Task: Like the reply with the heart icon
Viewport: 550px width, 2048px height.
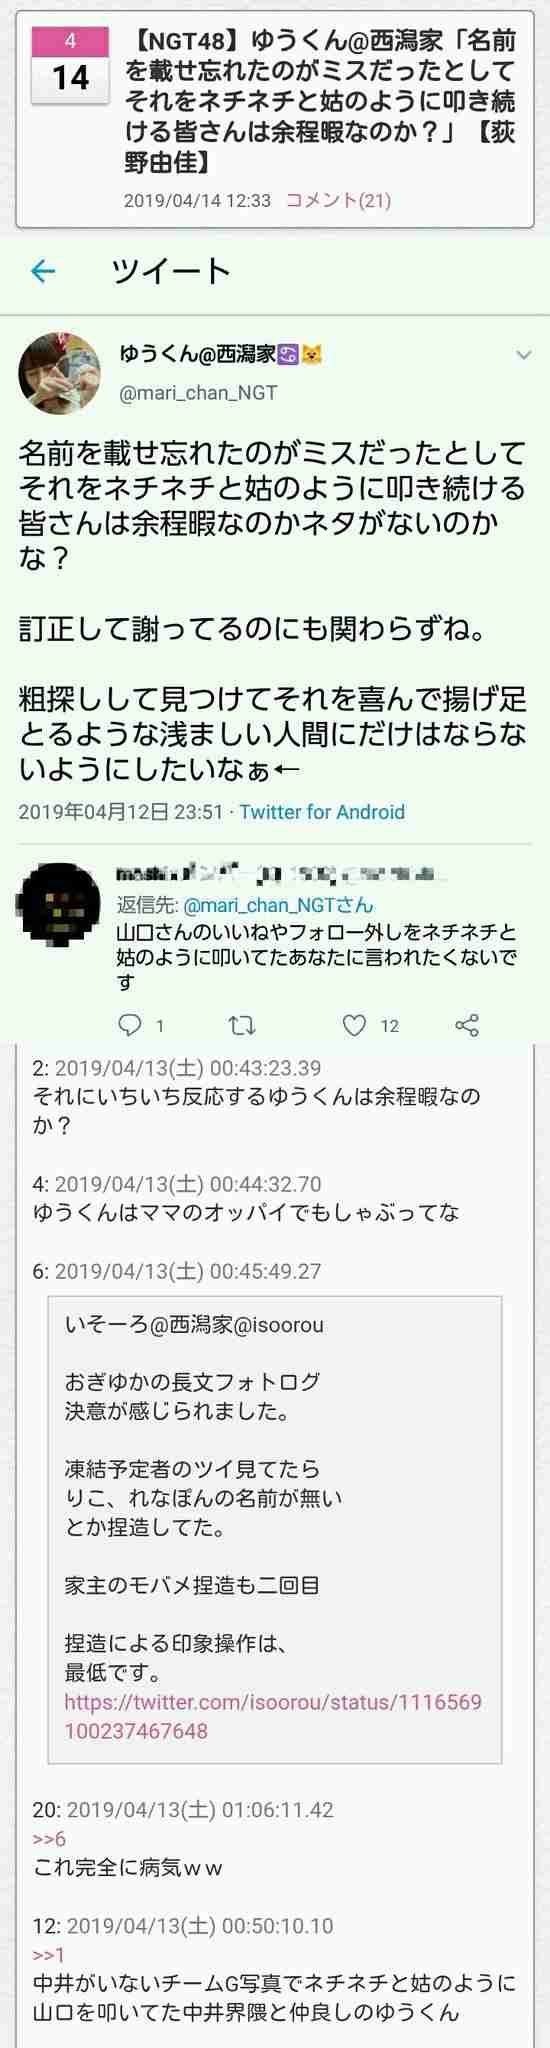Action: pyautogui.click(x=354, y=1024)
